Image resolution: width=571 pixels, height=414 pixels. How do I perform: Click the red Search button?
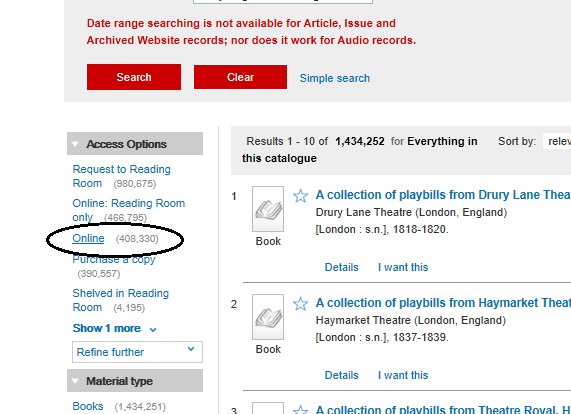click(x=134, y=77)
